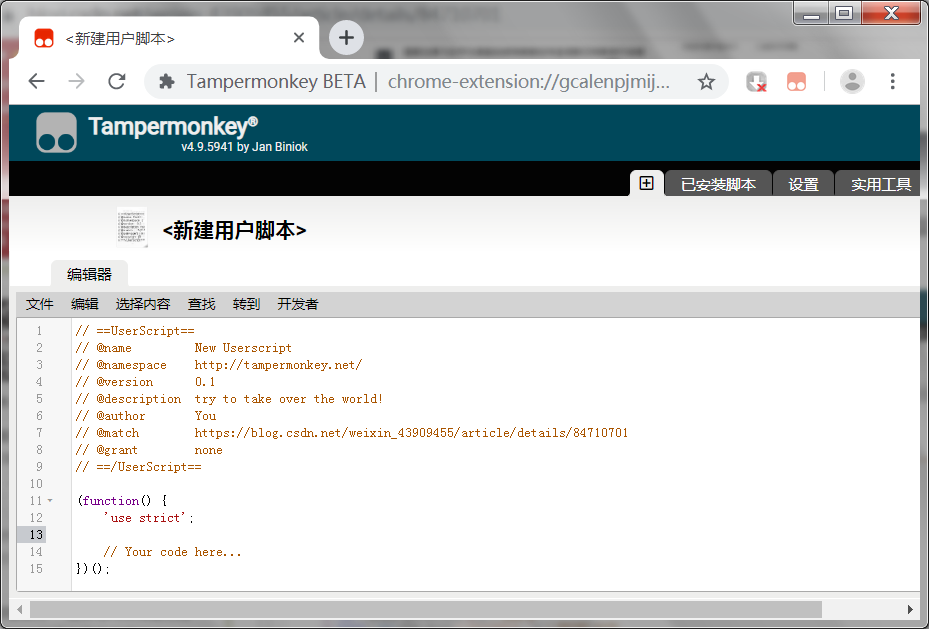The width and height of the screenshot is (929, 629).
Task: Click line number 1 in the gutter
Action: tap(39, 330)
